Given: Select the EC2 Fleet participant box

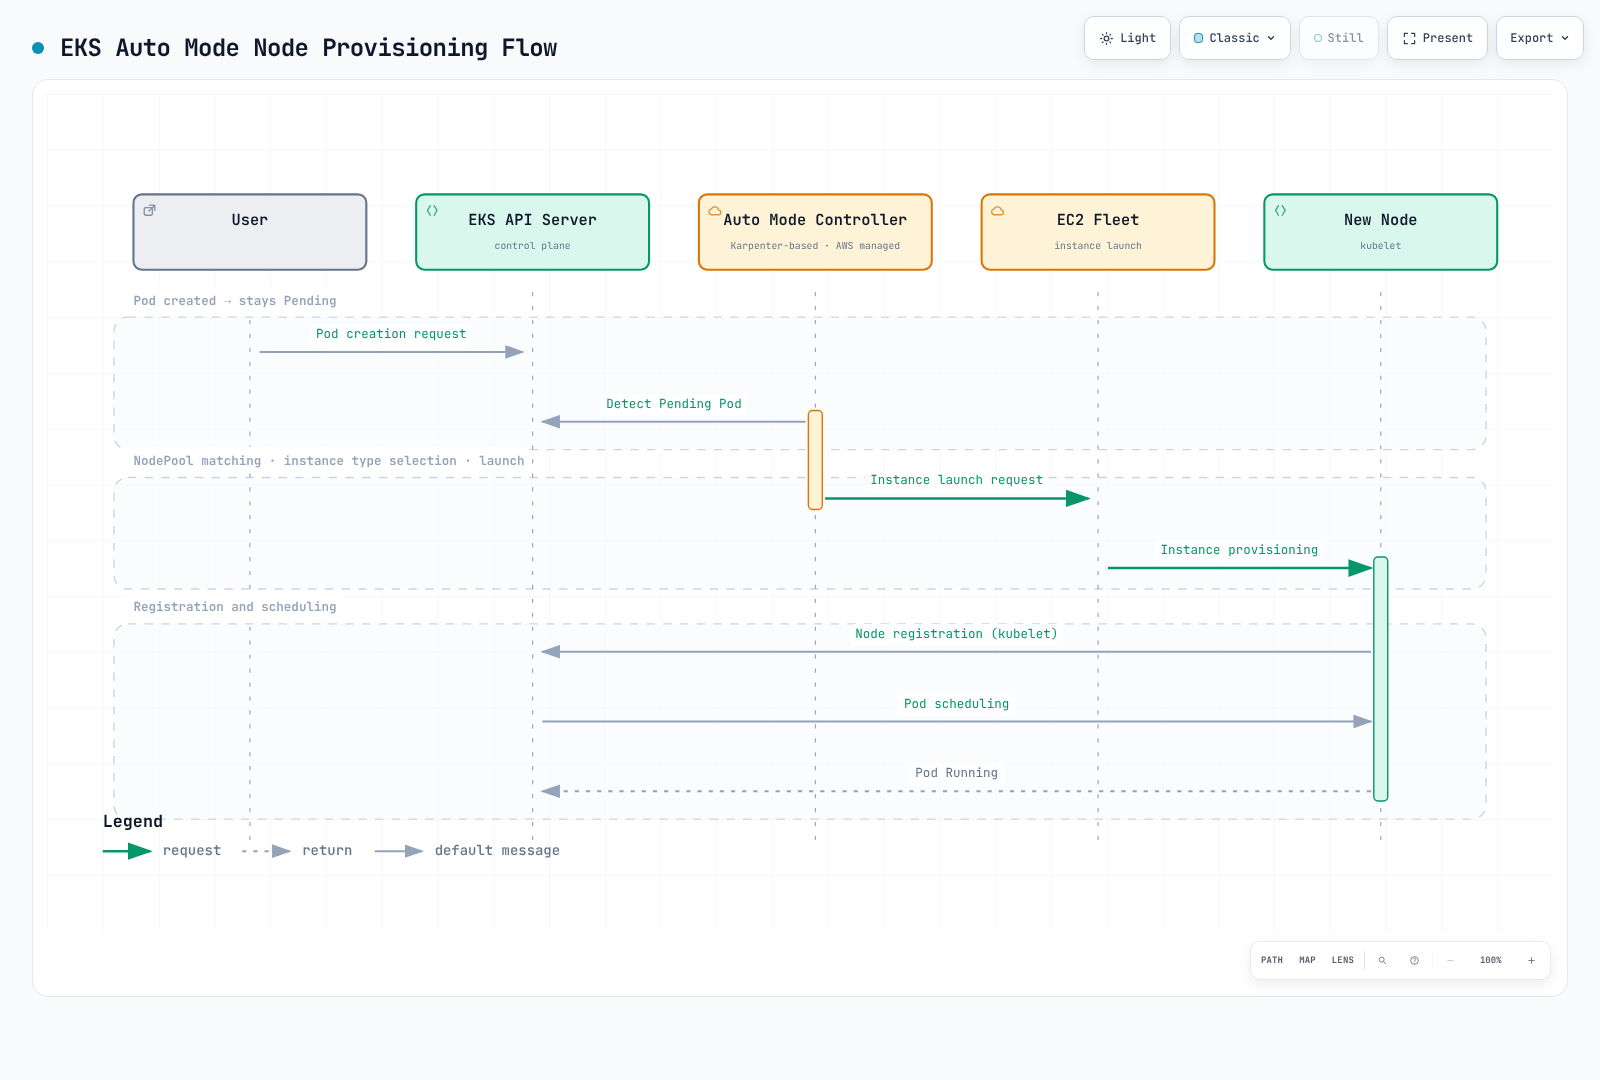Looking at the screenshot, I should point(1098,232).
